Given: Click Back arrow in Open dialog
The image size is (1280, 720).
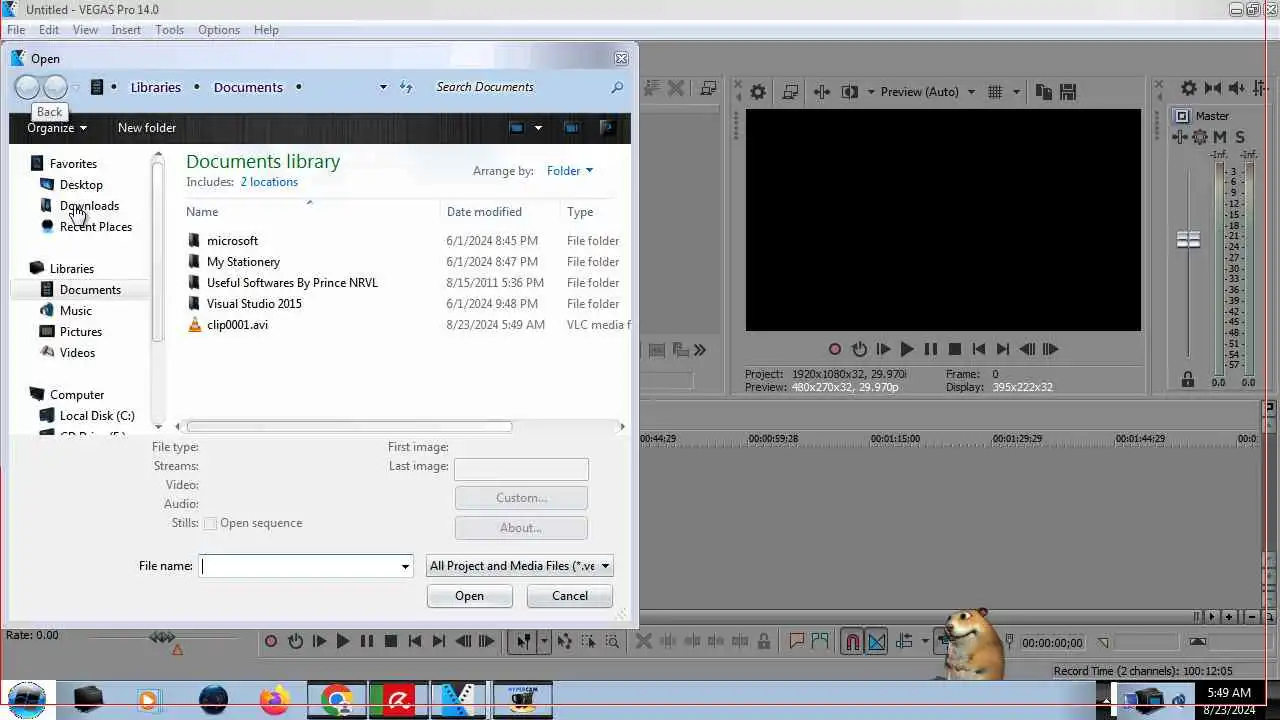Looking at the screenshot, I should point(27,87).
